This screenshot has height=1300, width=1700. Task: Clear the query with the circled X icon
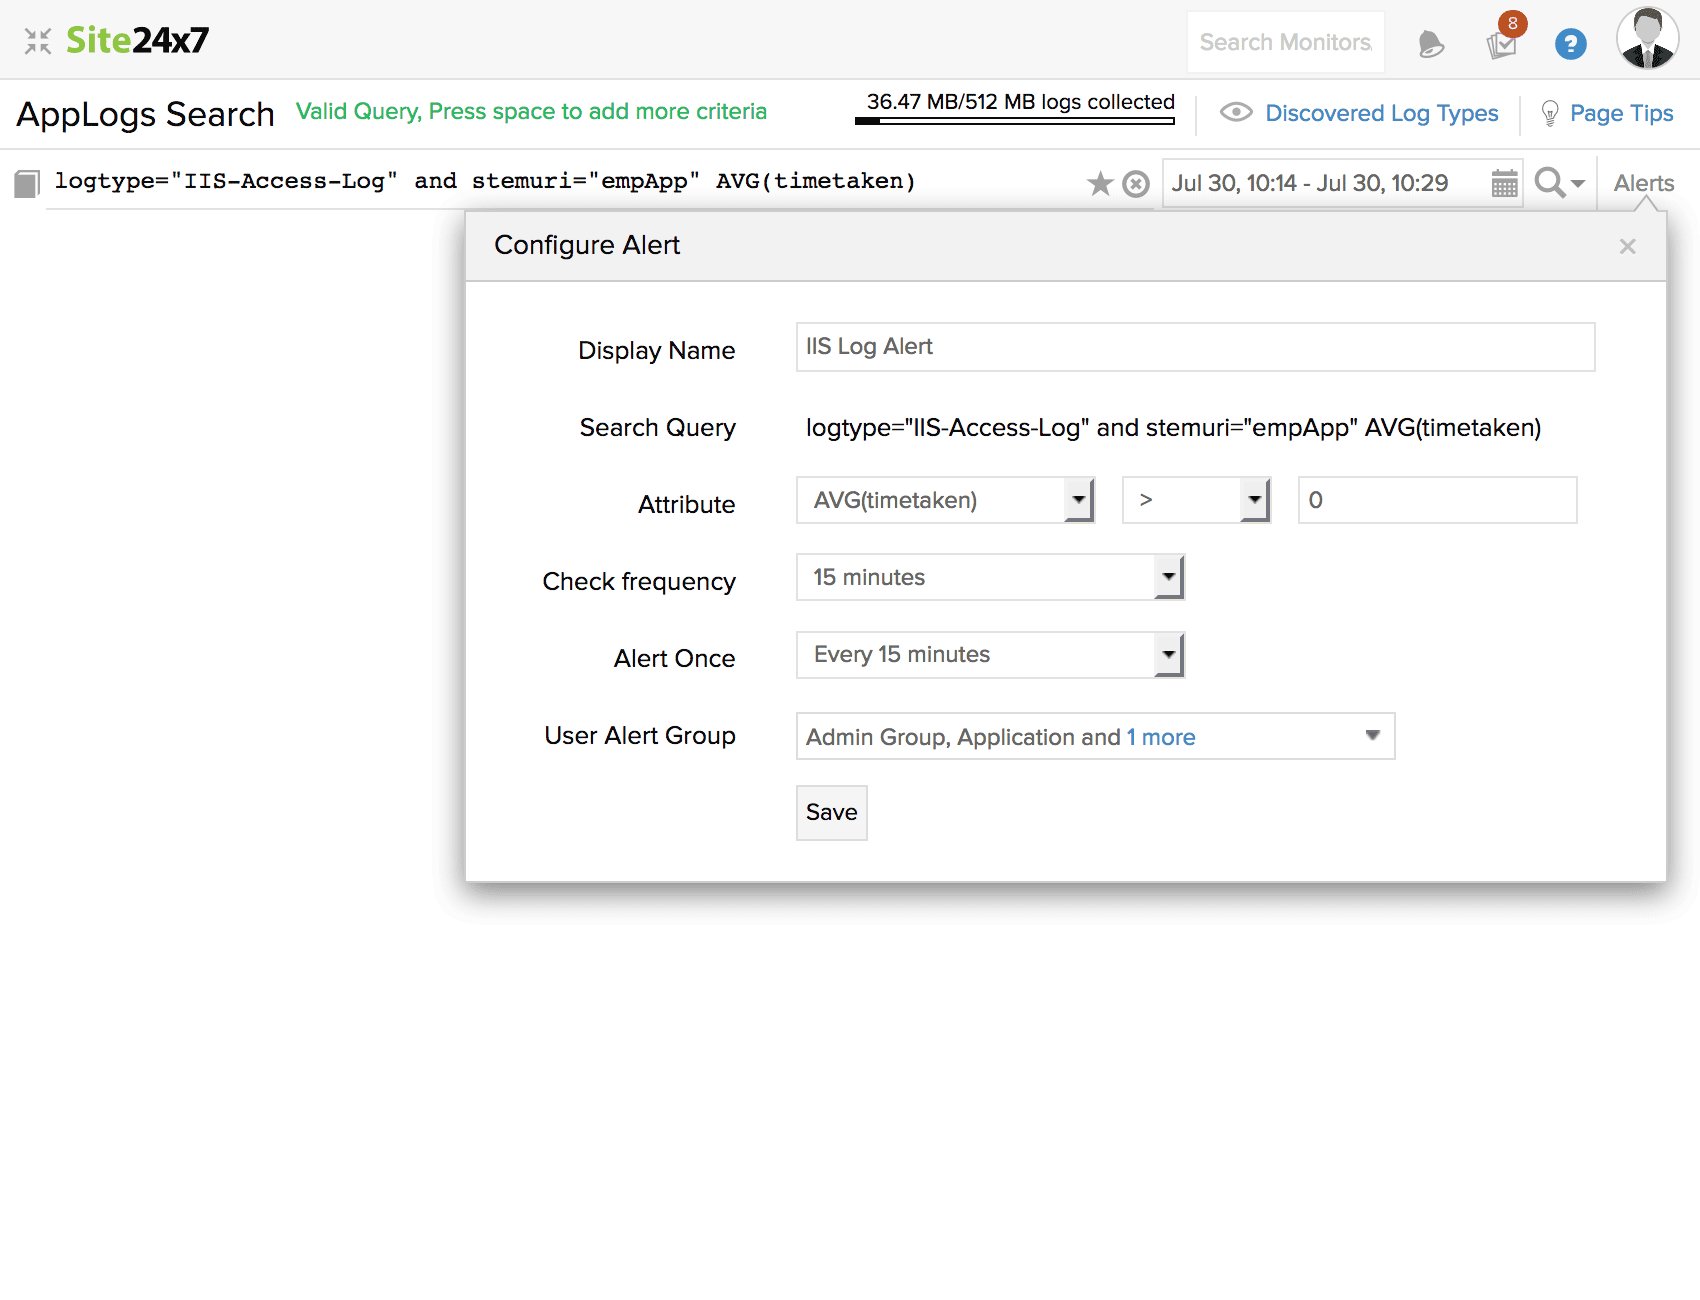[1136, 184]
